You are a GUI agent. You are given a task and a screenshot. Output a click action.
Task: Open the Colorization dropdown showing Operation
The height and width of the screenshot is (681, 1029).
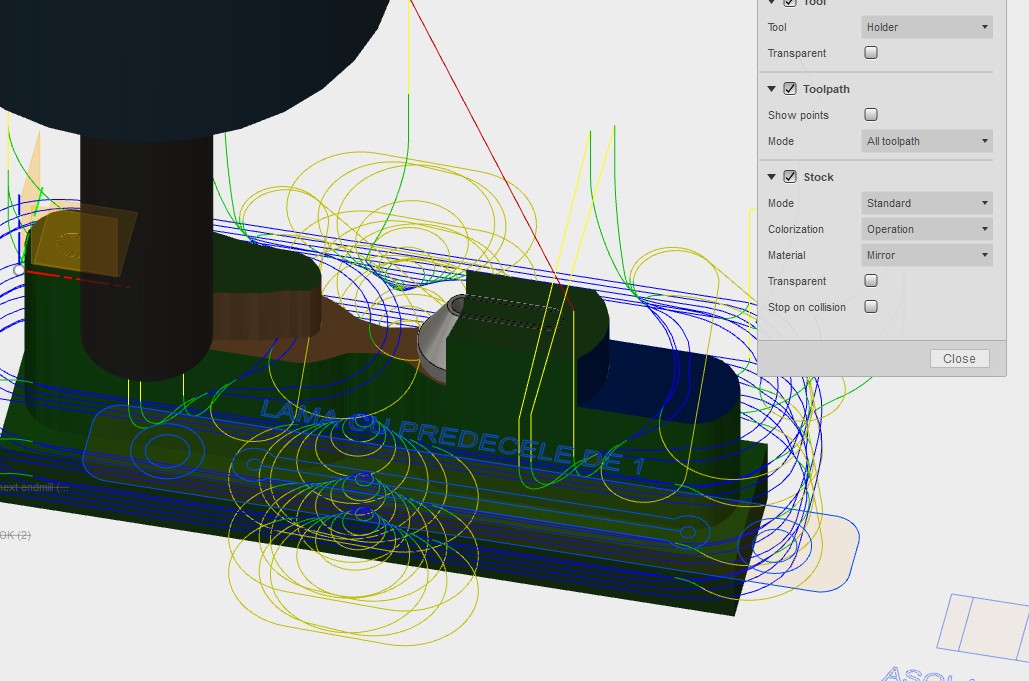pos(927,229)
